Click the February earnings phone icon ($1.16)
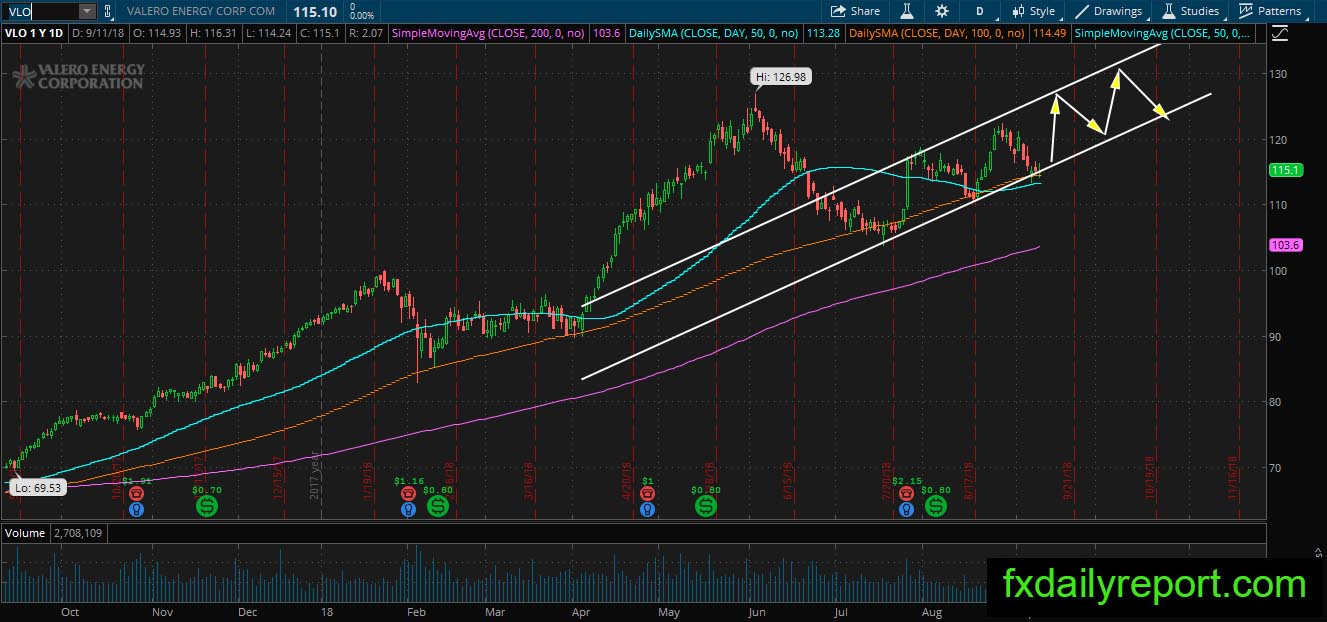The width and height of the screenshot is (1327, 622). point(408,493)
